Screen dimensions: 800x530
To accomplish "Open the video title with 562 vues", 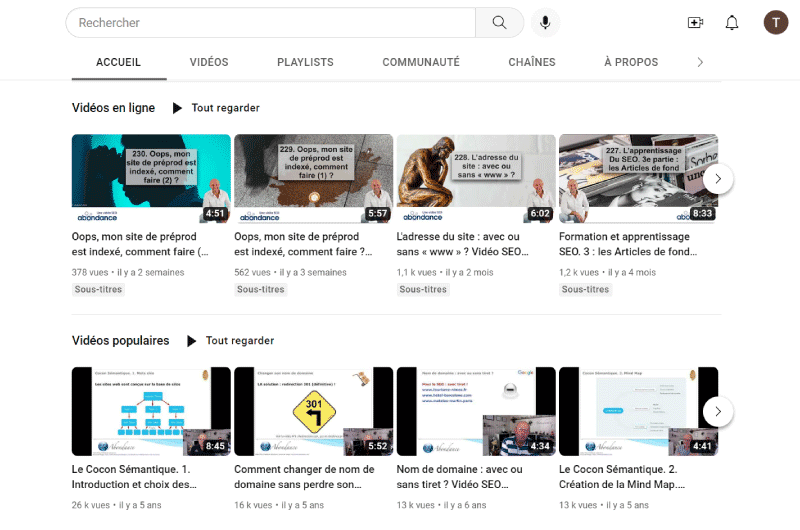I will [303, 244].
